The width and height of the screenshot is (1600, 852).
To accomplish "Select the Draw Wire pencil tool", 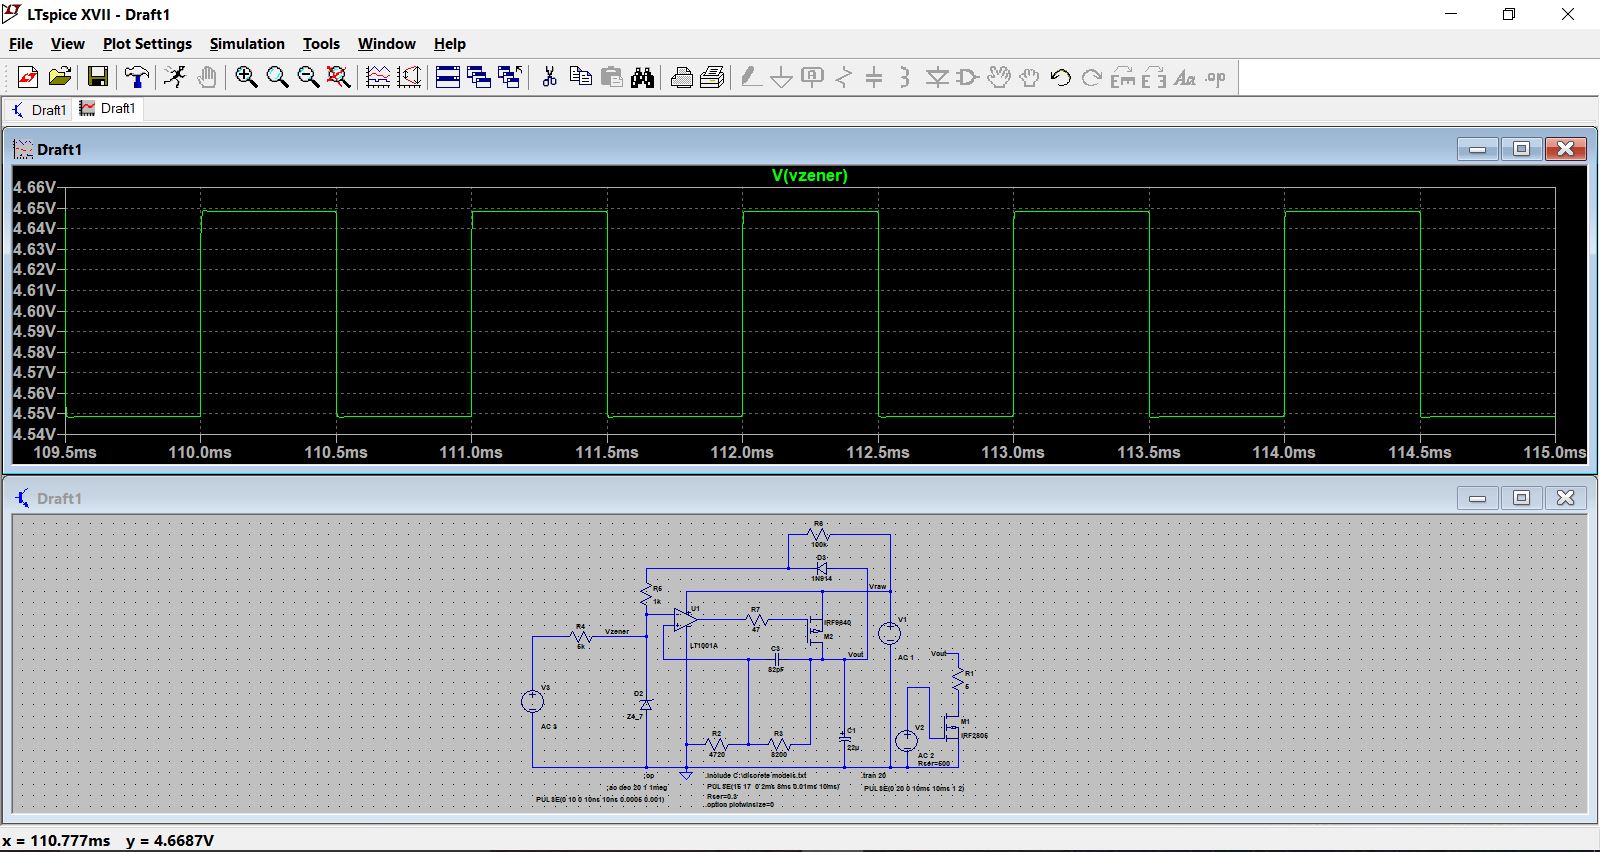I will pyautogui.click(x=751, y=77).
